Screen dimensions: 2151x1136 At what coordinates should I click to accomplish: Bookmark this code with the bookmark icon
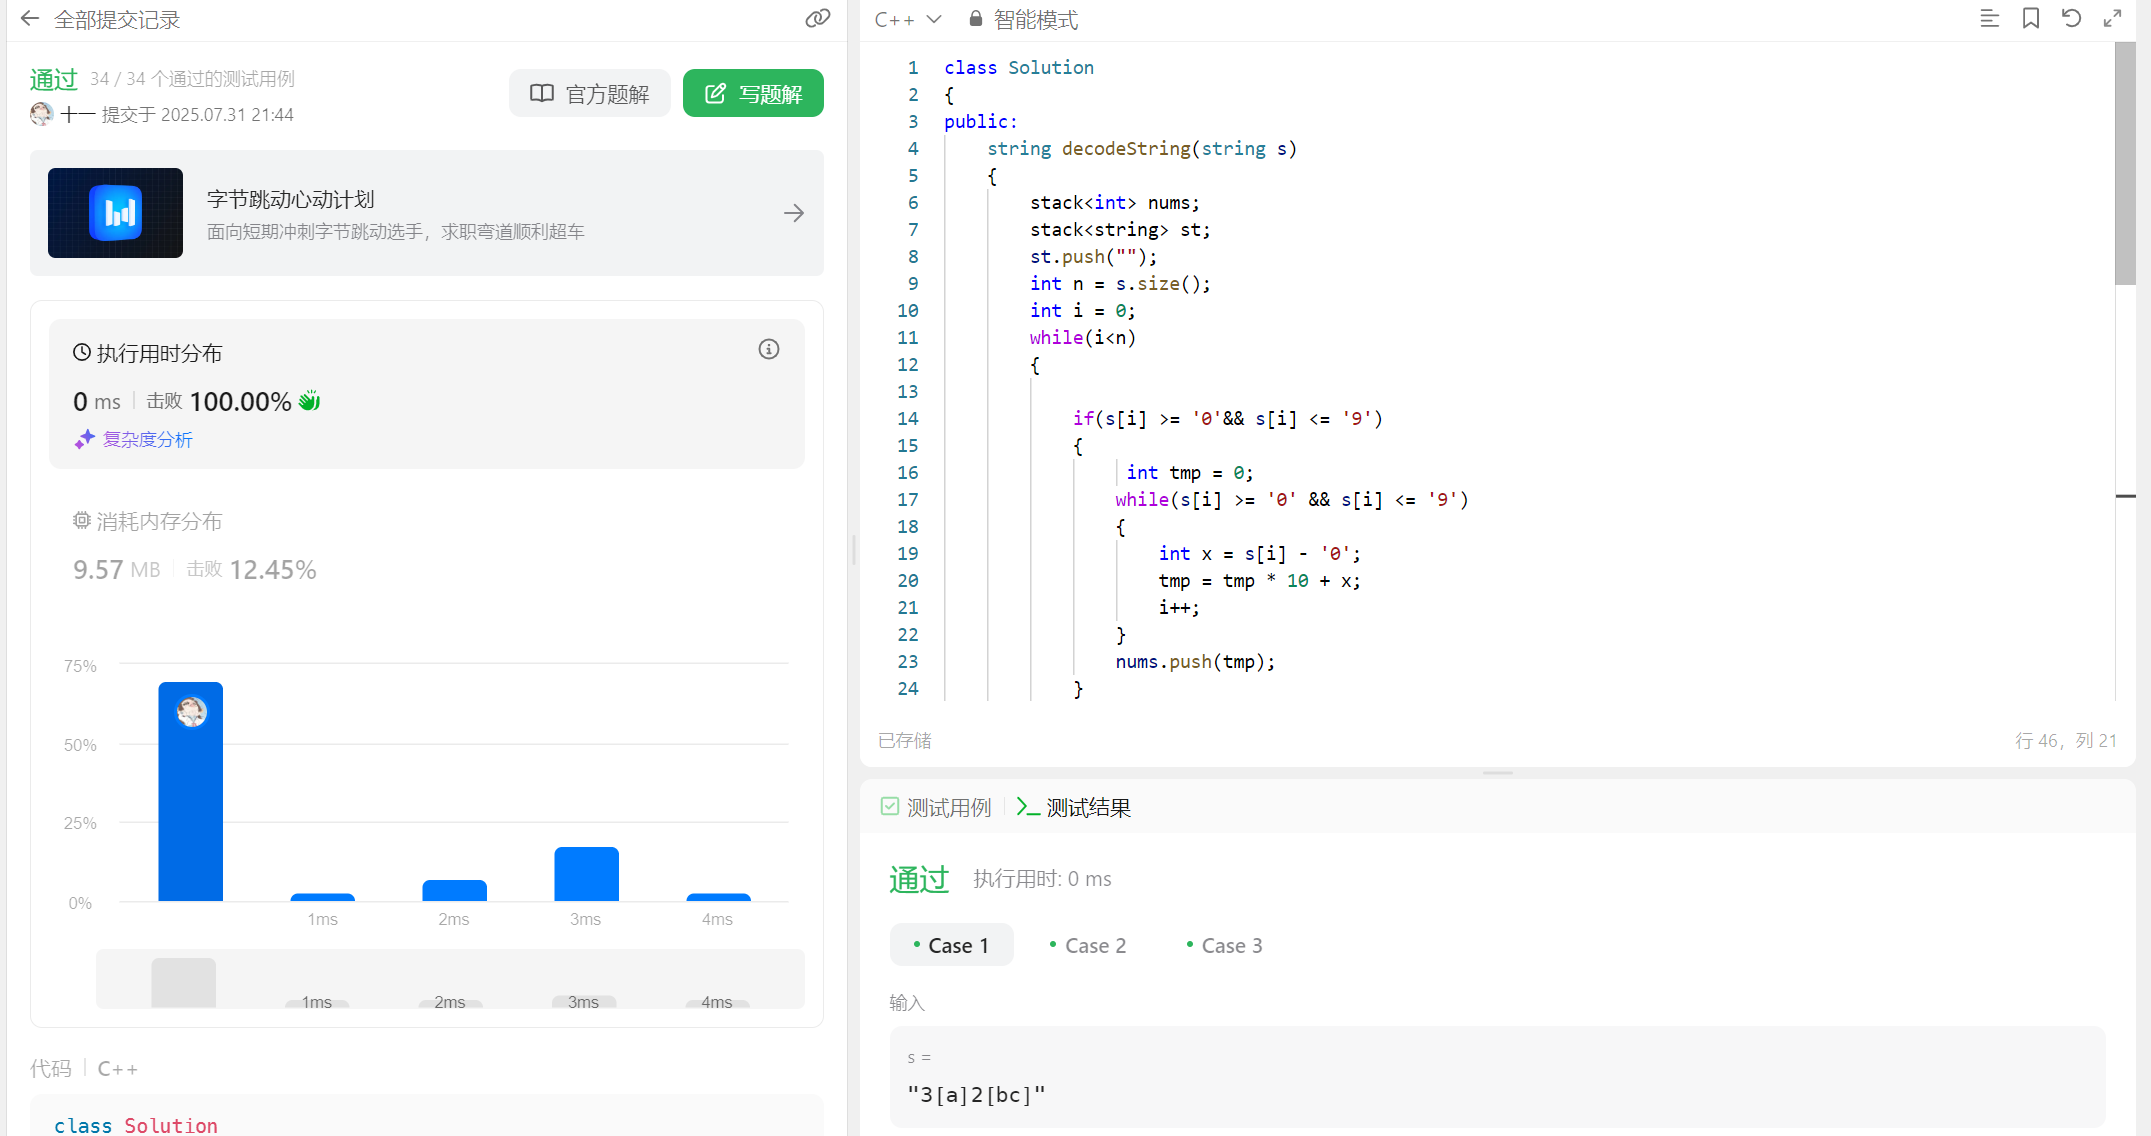point(2030,19)
